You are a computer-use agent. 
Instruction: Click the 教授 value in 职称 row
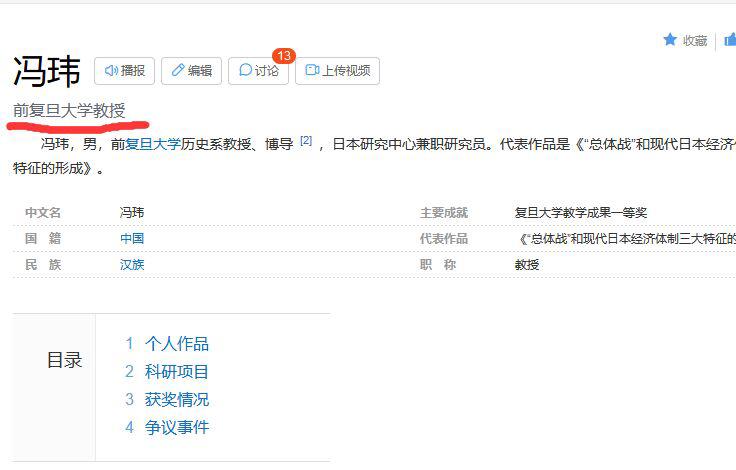(x=527, y=264)
